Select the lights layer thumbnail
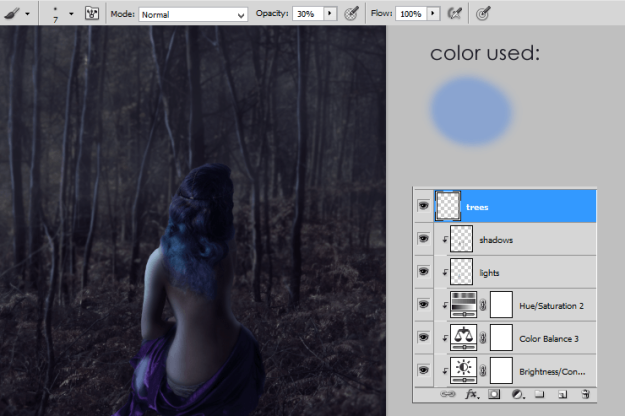This screenshot has width=625, height=416. coord(462,272)
